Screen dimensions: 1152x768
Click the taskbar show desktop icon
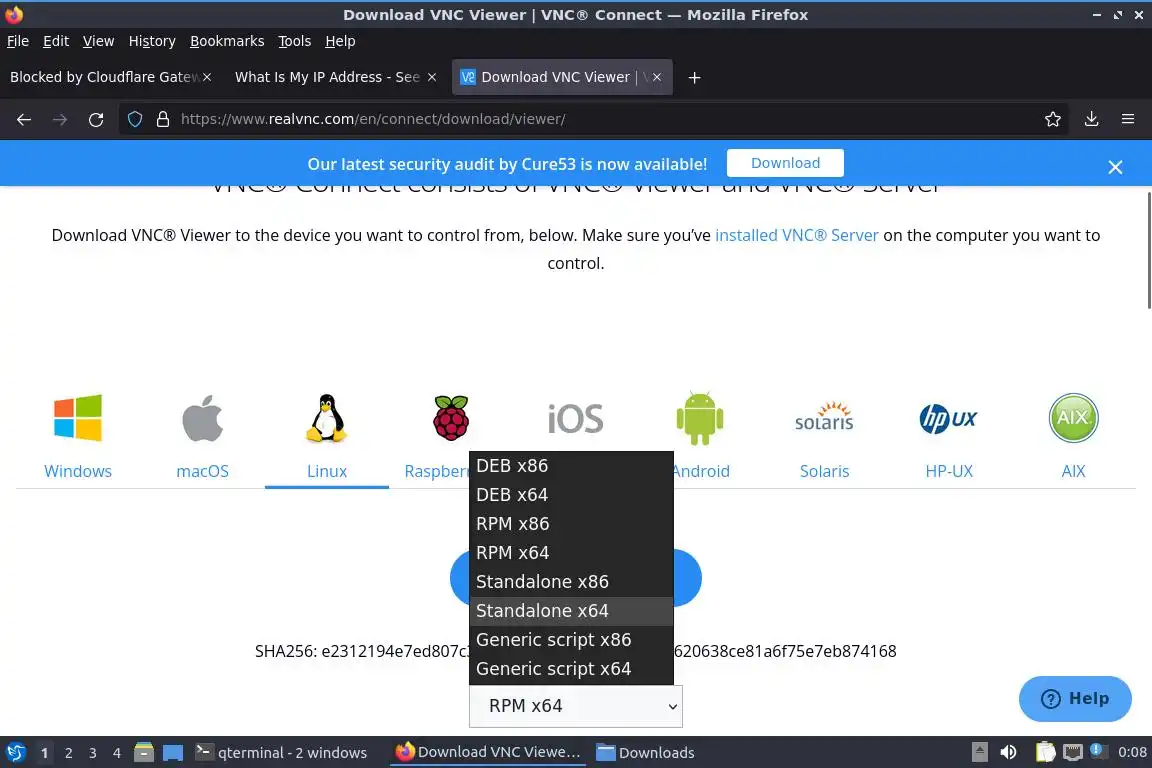173,753
